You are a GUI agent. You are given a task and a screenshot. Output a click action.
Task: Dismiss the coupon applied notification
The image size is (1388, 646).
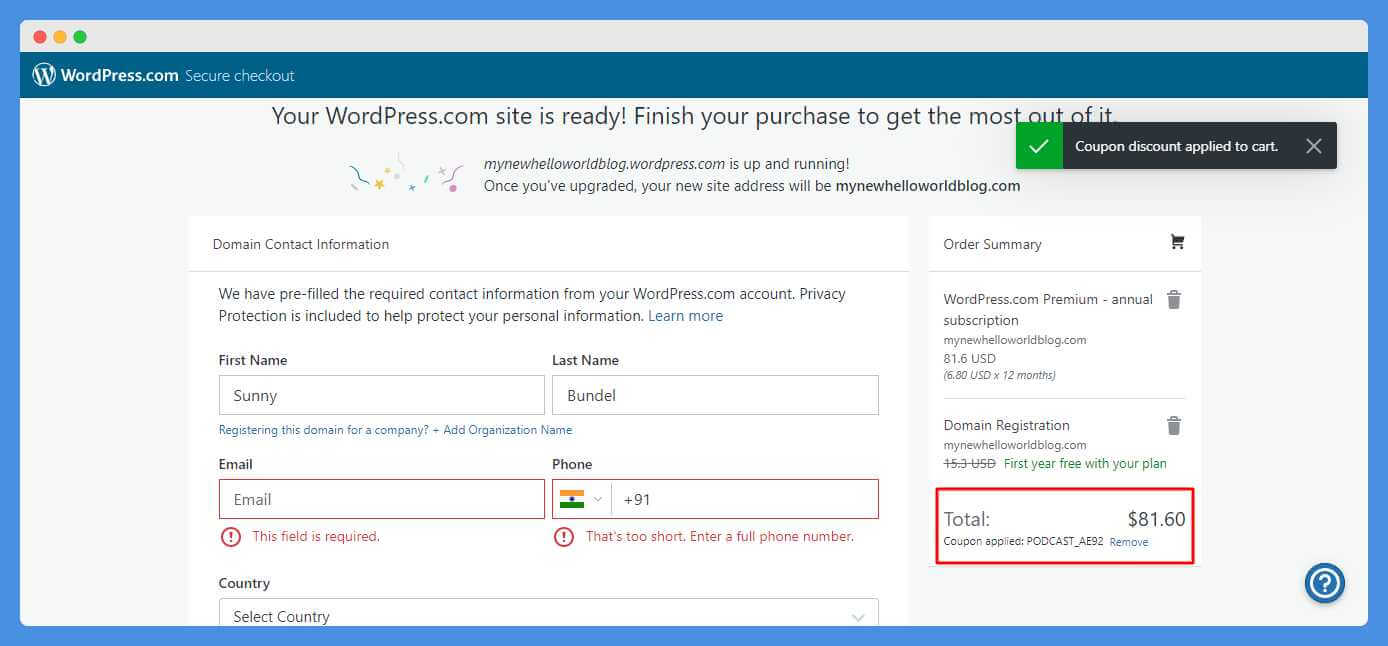pos(1314,145)
